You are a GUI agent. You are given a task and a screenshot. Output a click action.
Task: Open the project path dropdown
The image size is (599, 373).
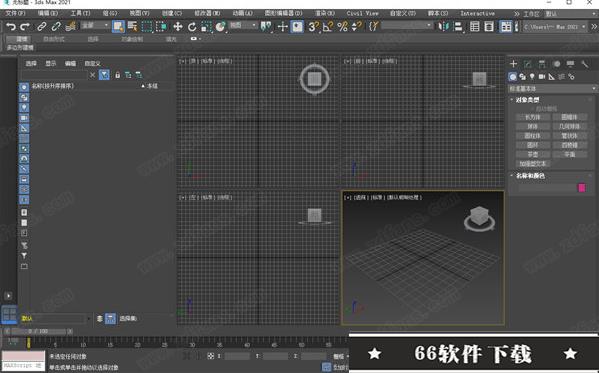tap(554, 27)
